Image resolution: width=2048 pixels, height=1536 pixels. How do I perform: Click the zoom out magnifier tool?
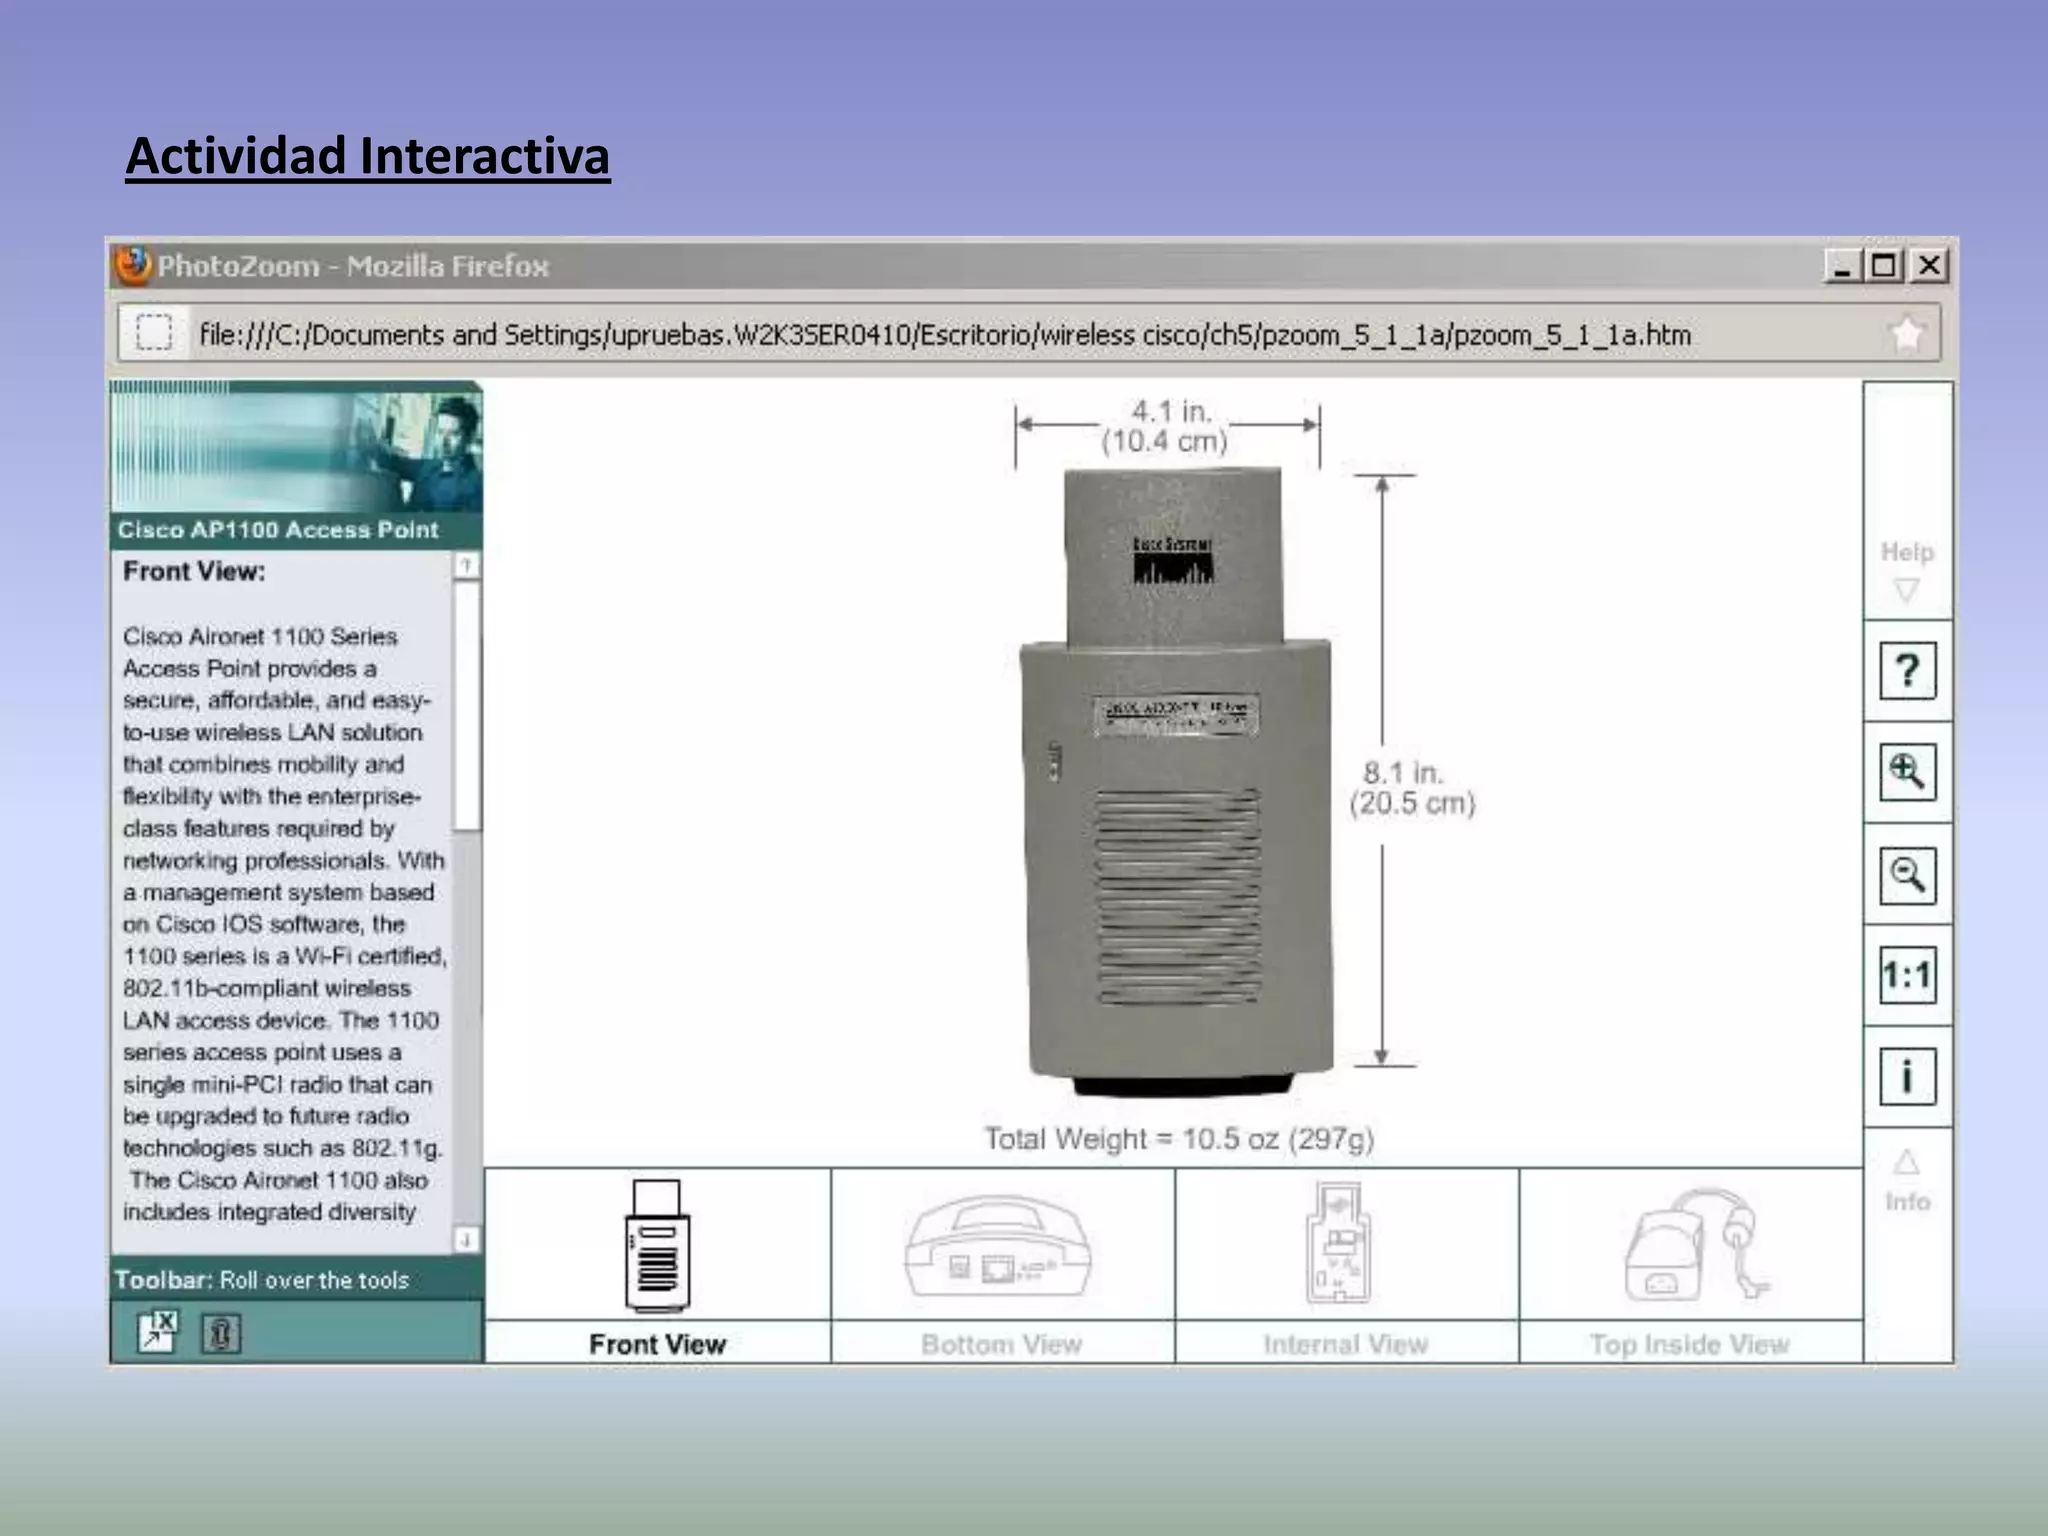[x=1907, y=875]
